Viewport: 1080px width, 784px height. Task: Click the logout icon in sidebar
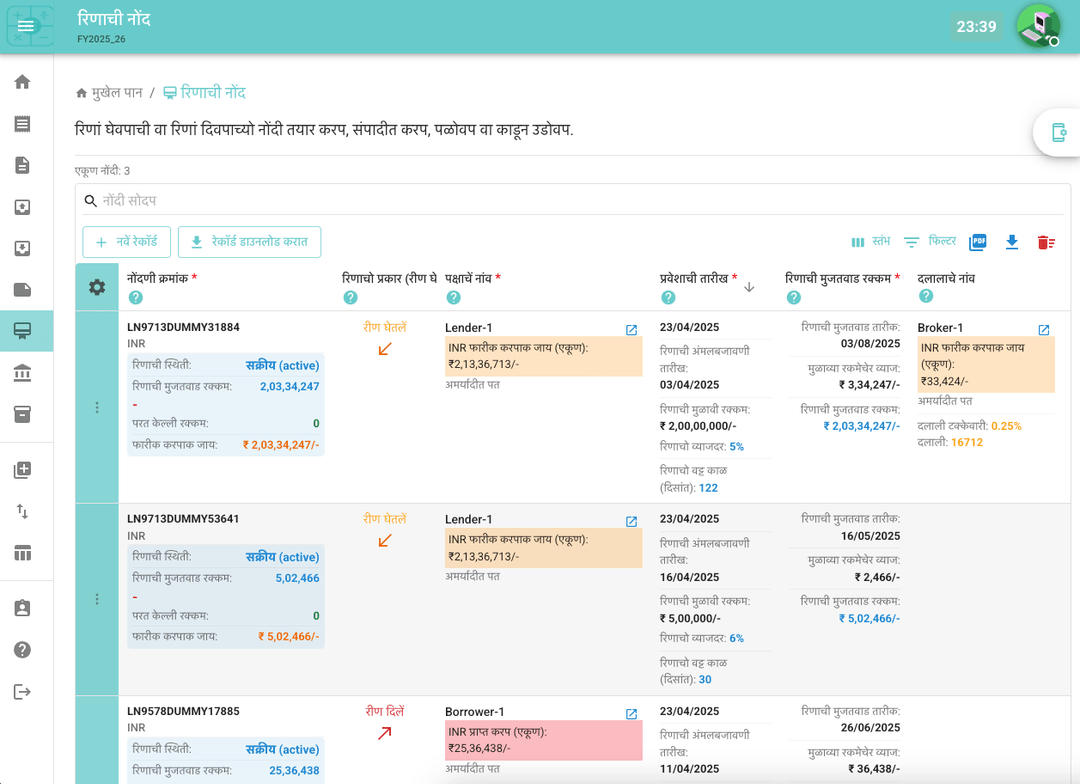(22, 692)
